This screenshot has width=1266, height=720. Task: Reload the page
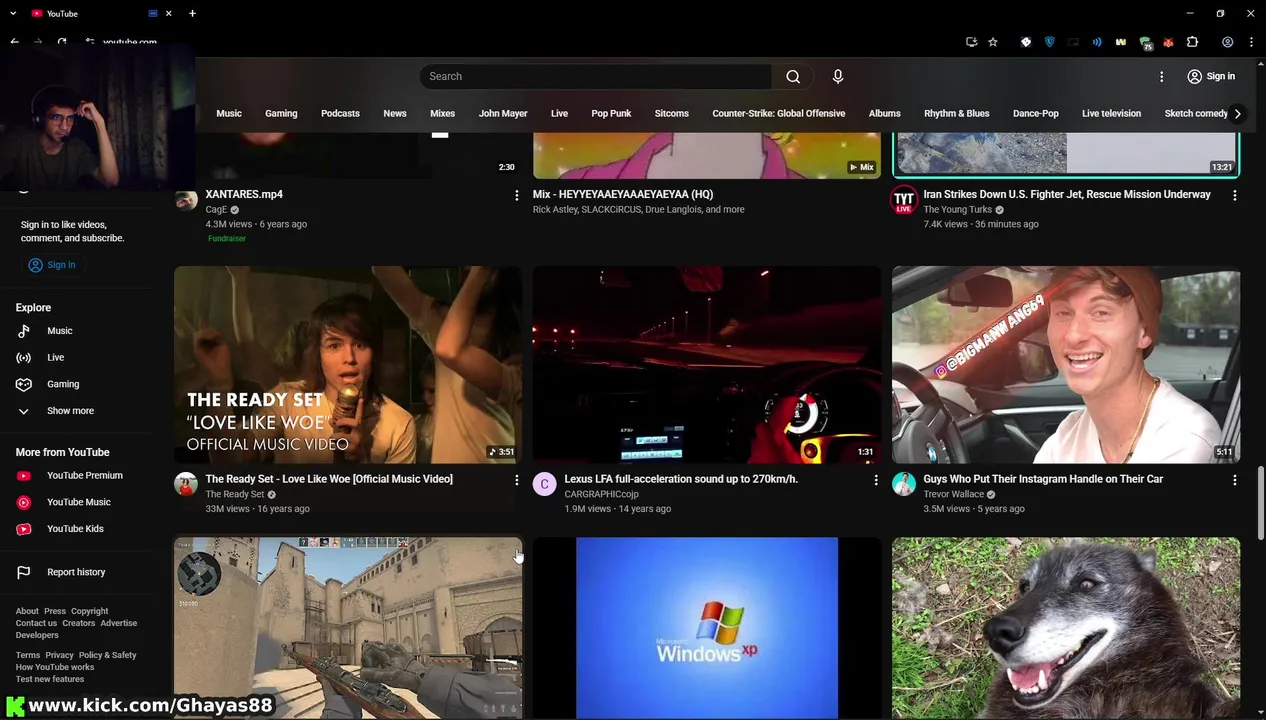(x=62, y=42)
